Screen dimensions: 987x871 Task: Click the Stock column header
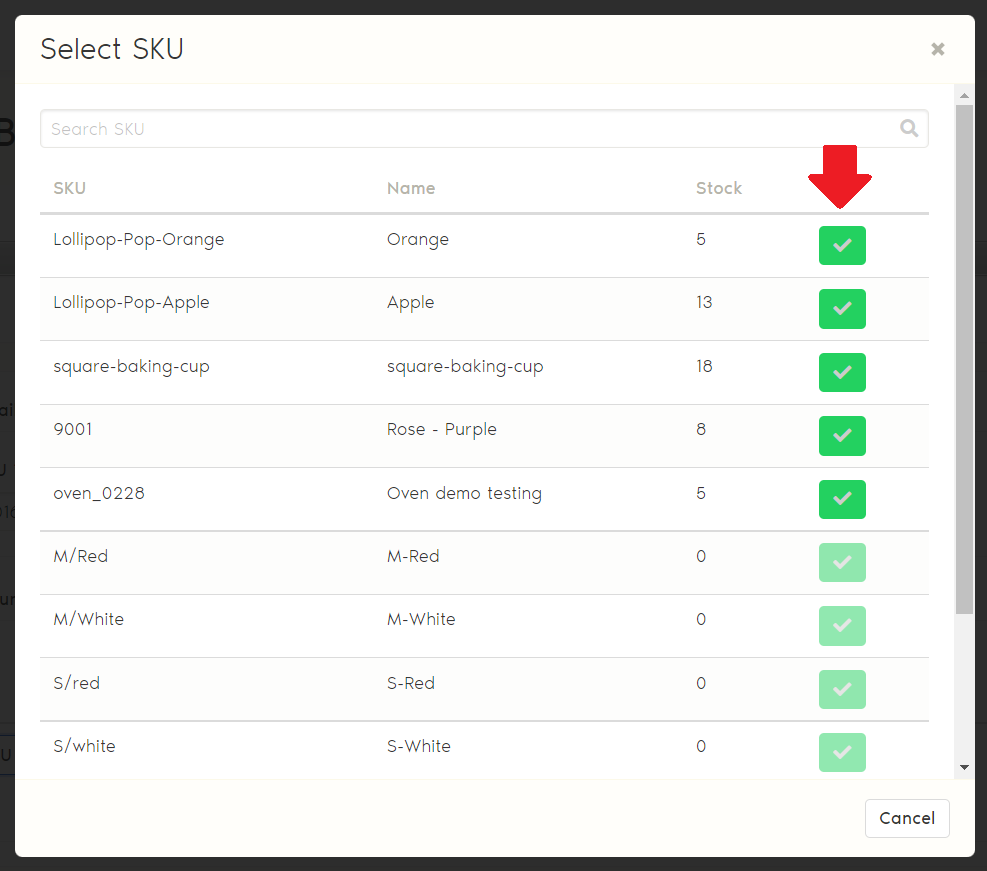719,188
